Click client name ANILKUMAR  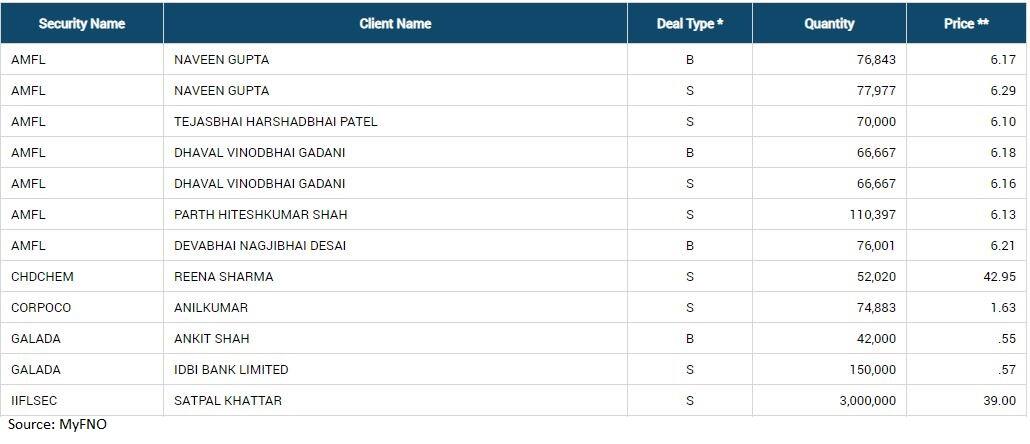(211, 307)
